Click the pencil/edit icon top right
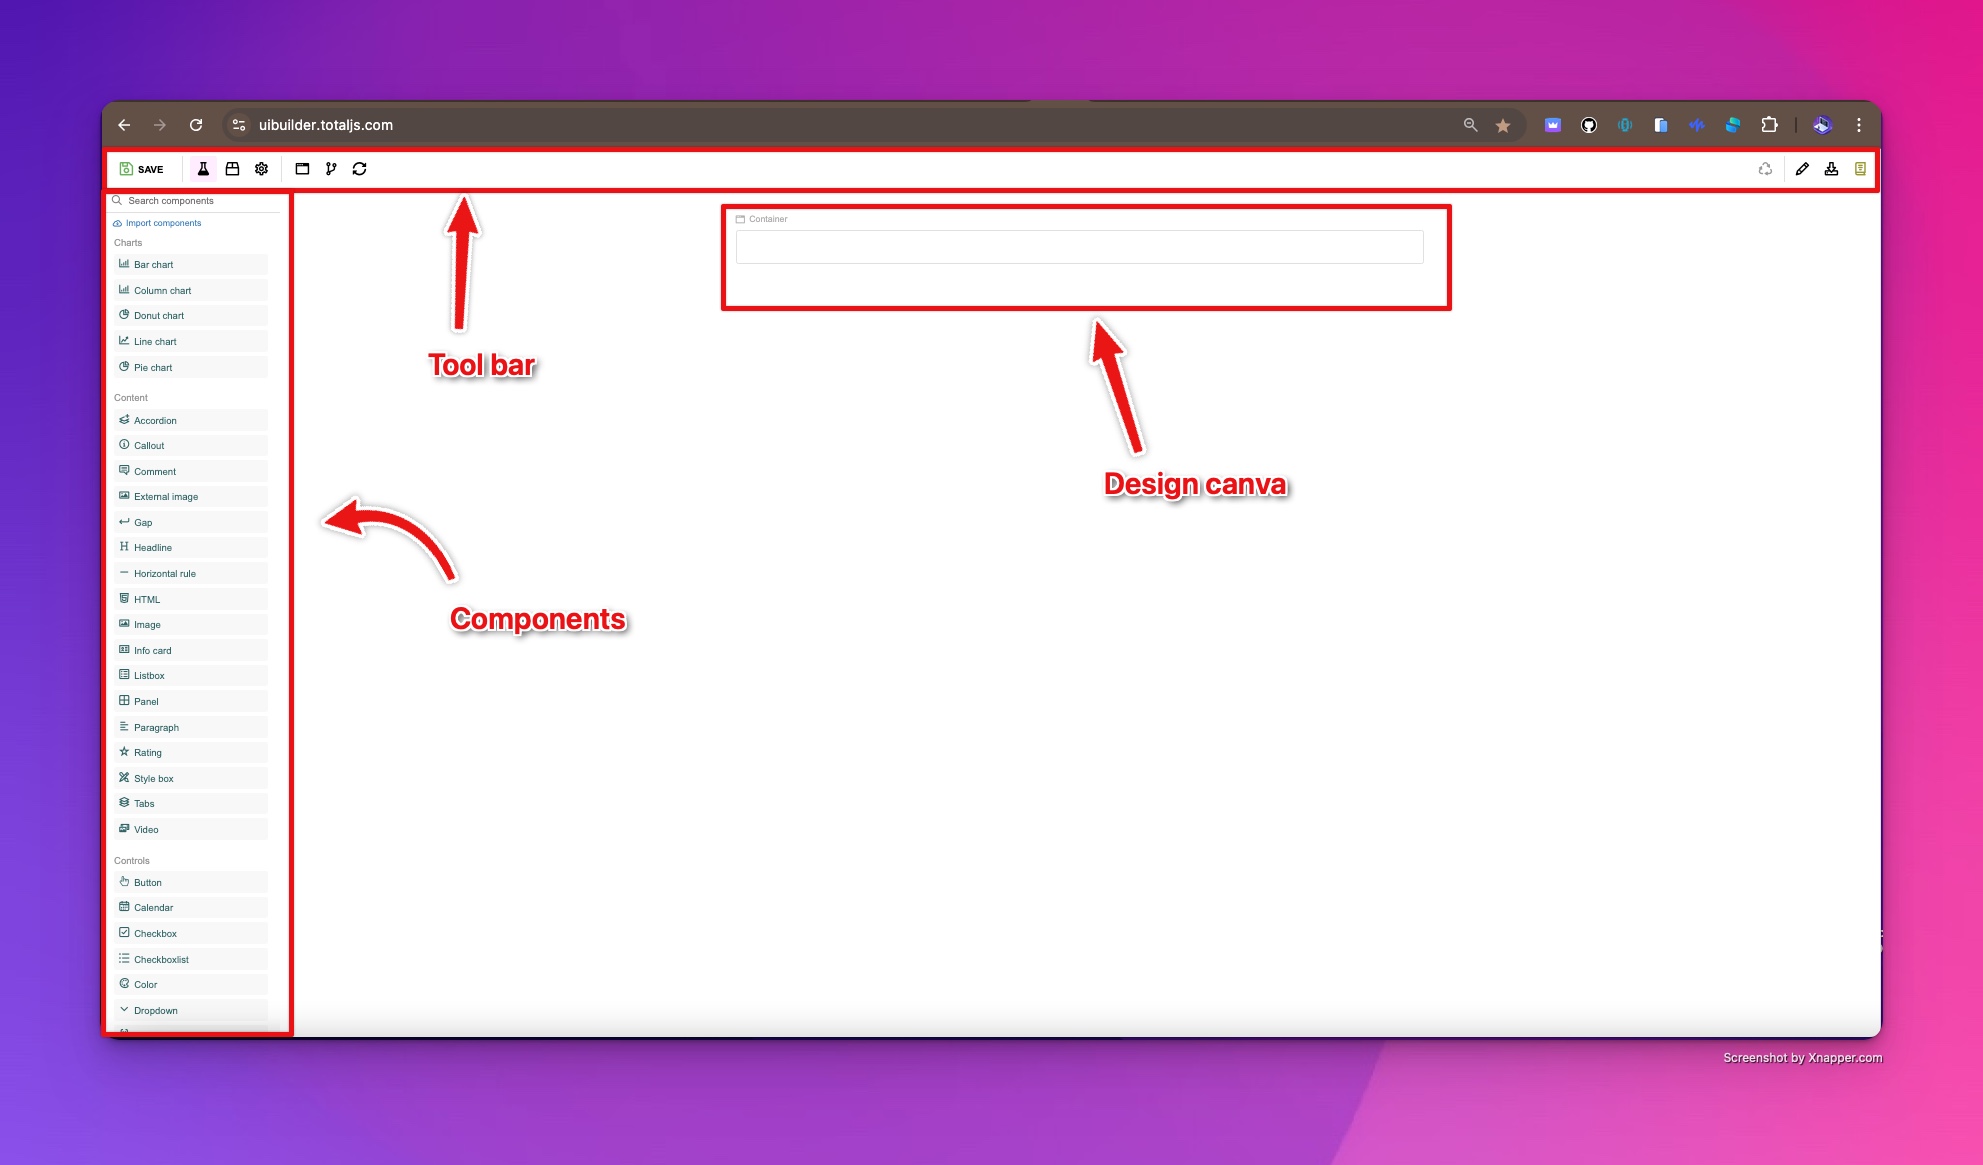This screenshot has height=1165, width=1983. click(1801, 169)
